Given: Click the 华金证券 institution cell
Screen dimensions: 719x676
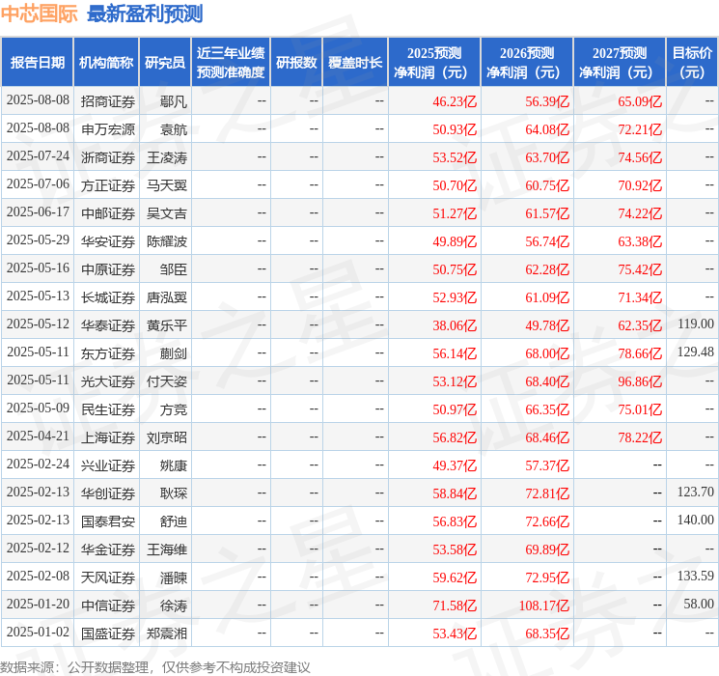Looking at the screenshot, I should pos(108,549).
